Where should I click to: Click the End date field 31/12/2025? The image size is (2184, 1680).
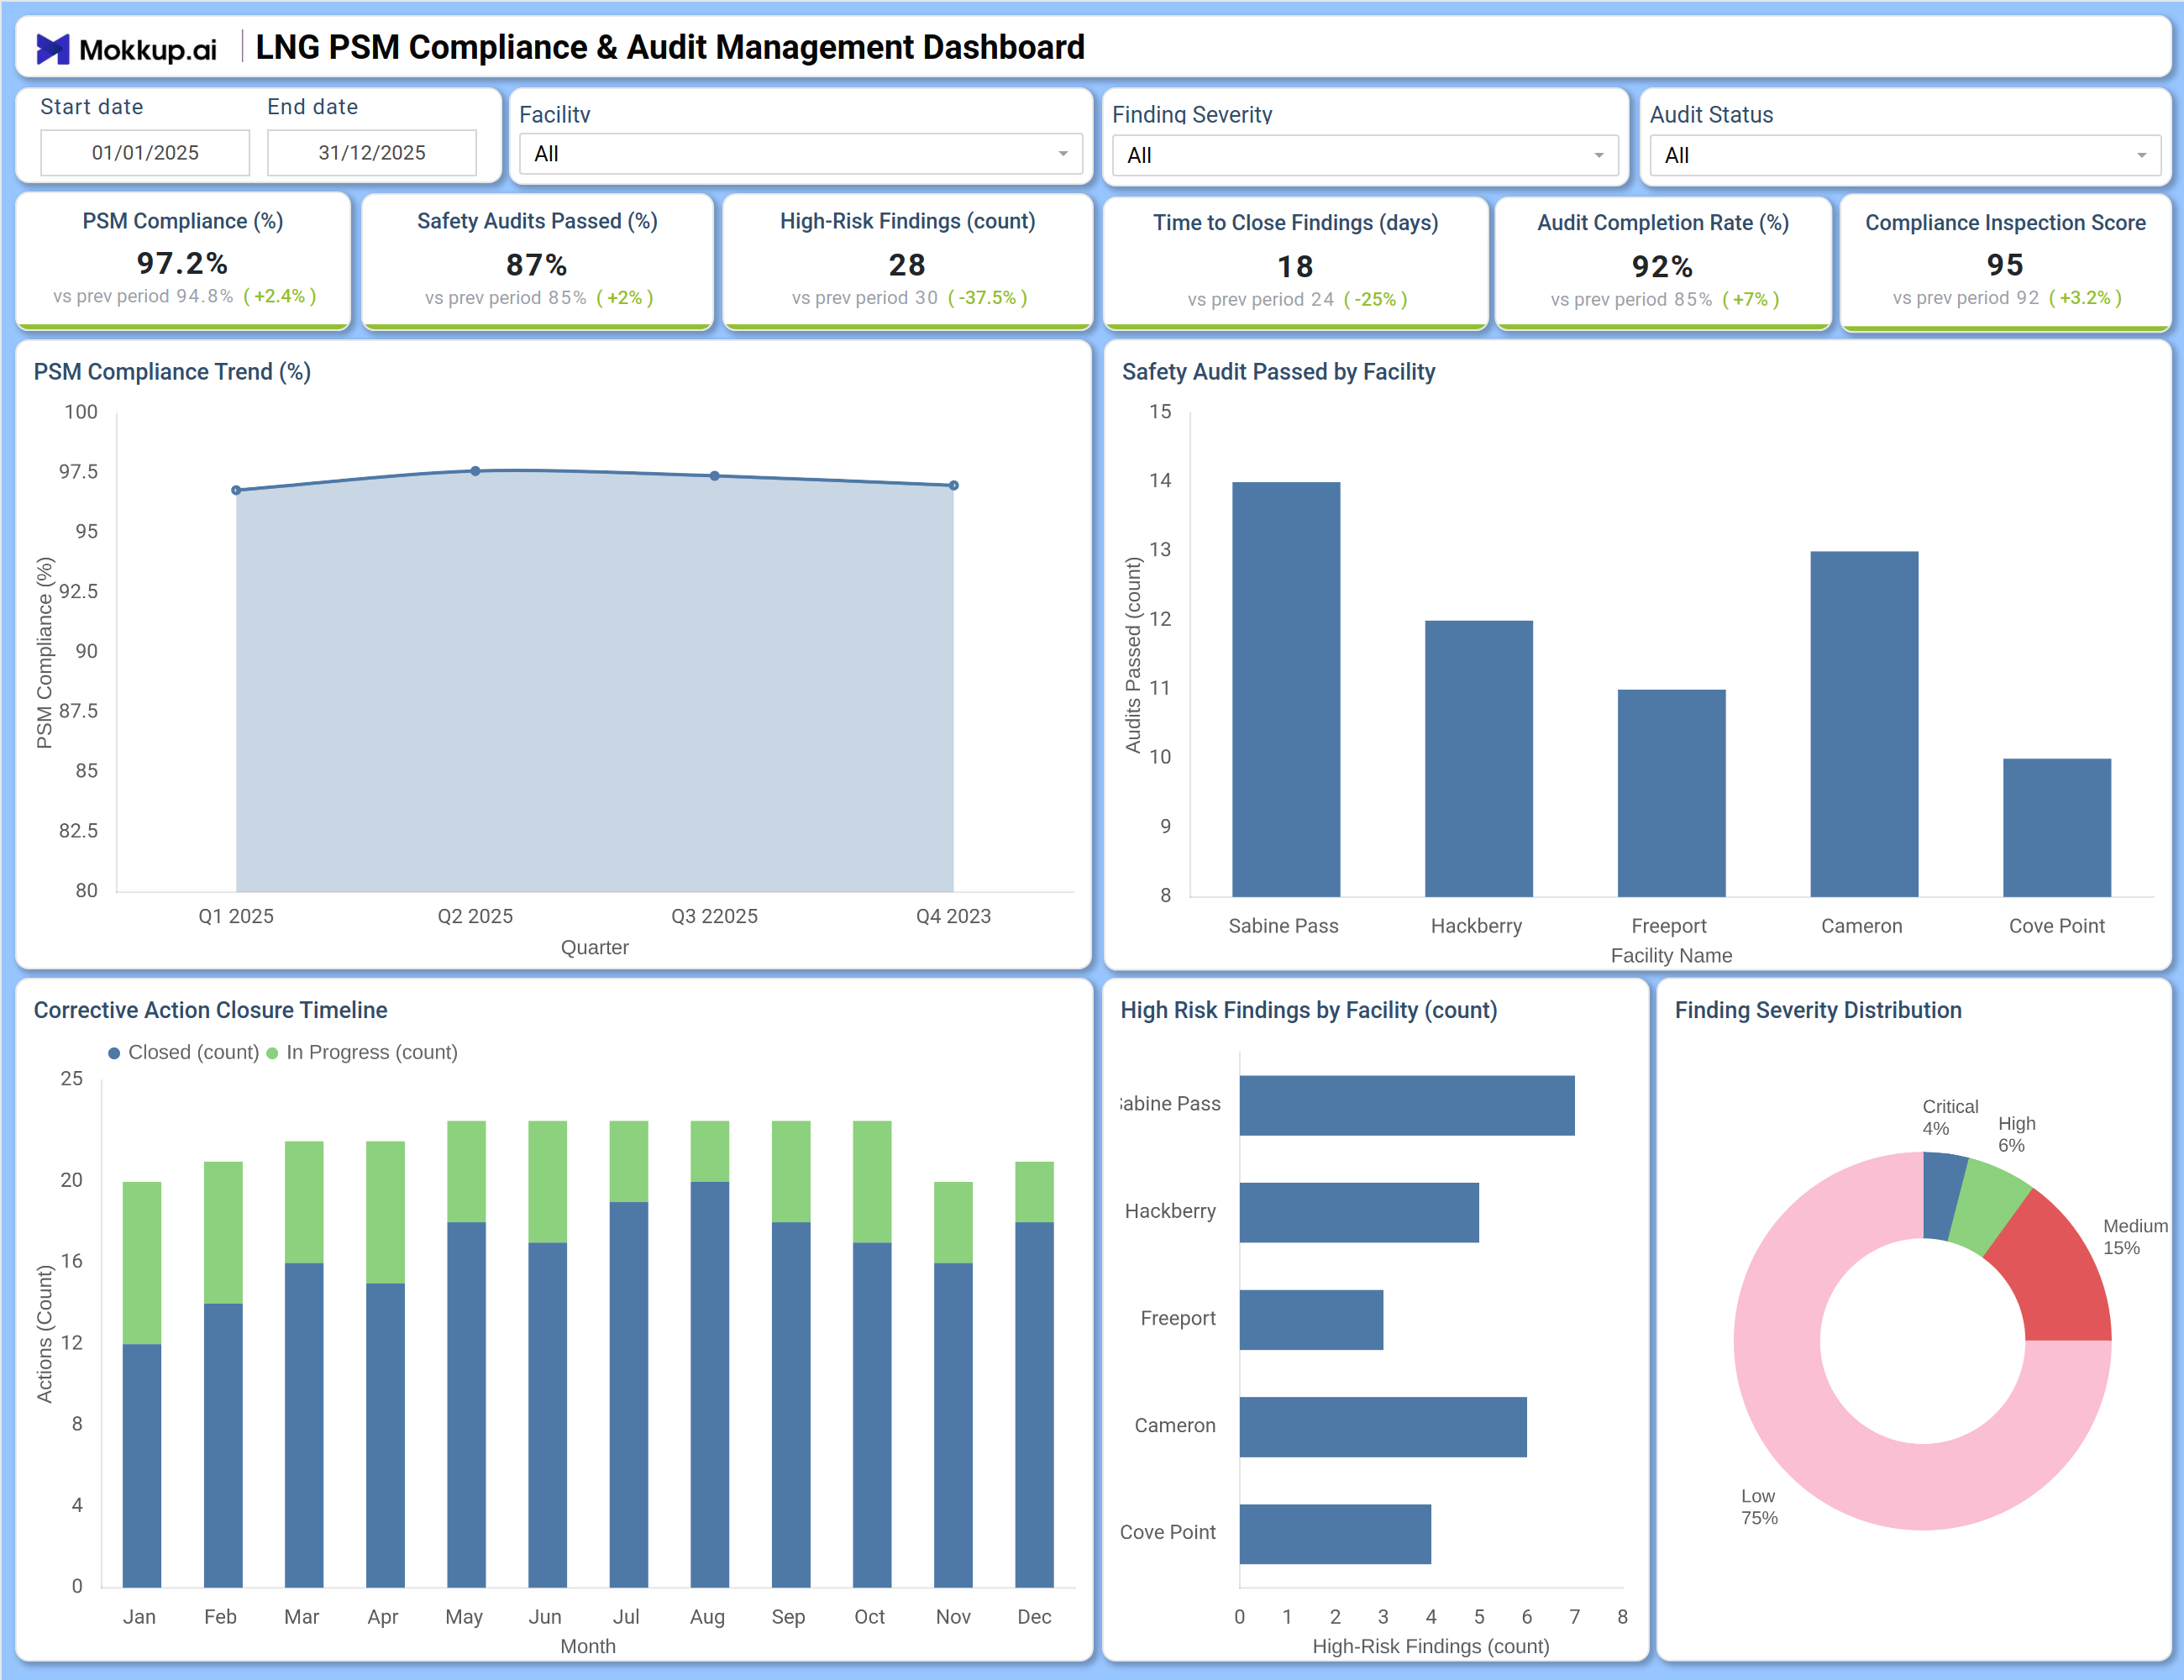pos(372,153)
